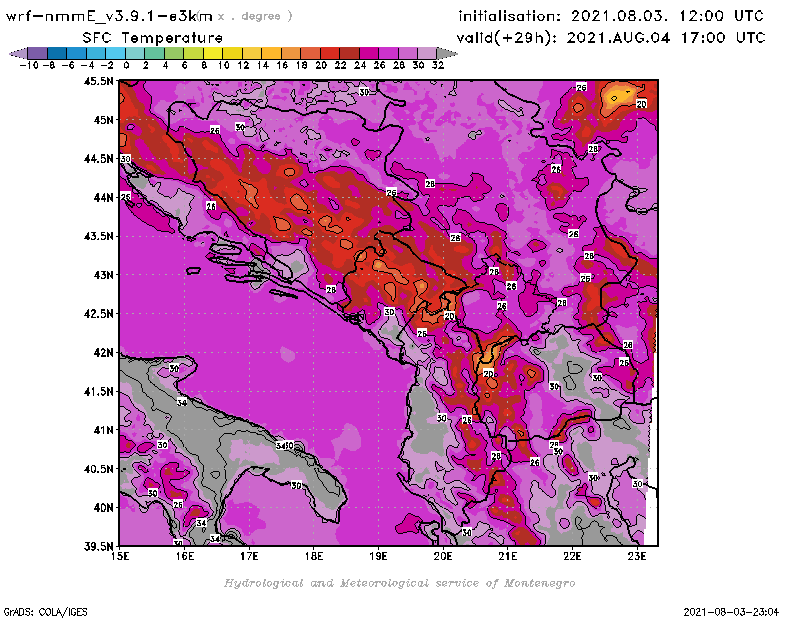Pick the dark red swatch between 22 and 24

tap(349, 53)
